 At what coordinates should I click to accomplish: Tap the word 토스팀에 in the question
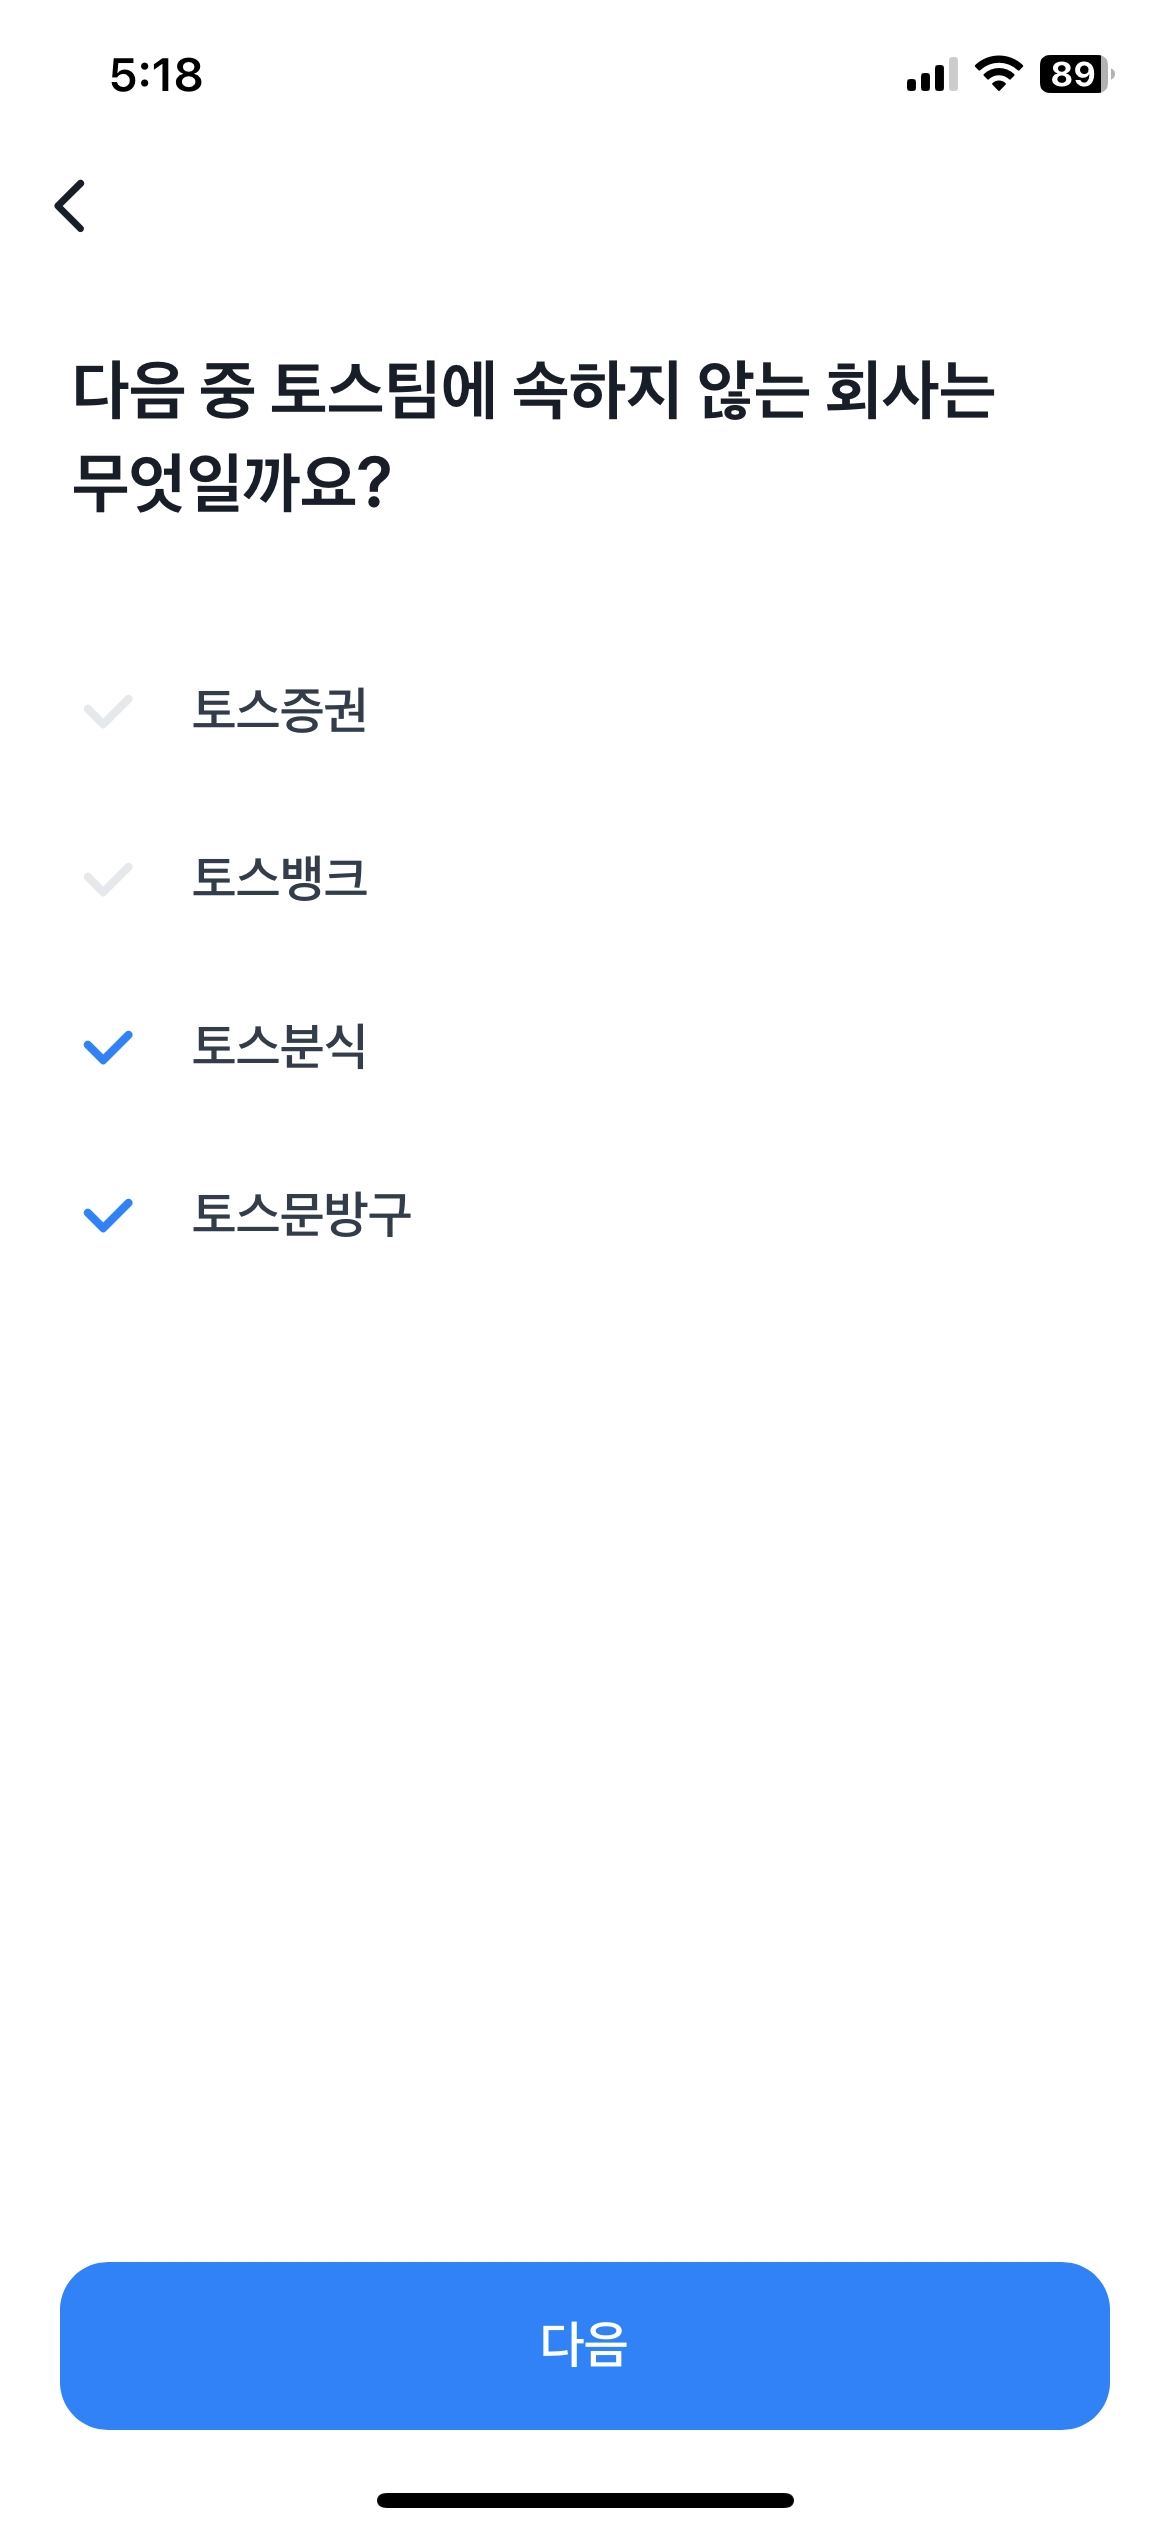[383, 390]
